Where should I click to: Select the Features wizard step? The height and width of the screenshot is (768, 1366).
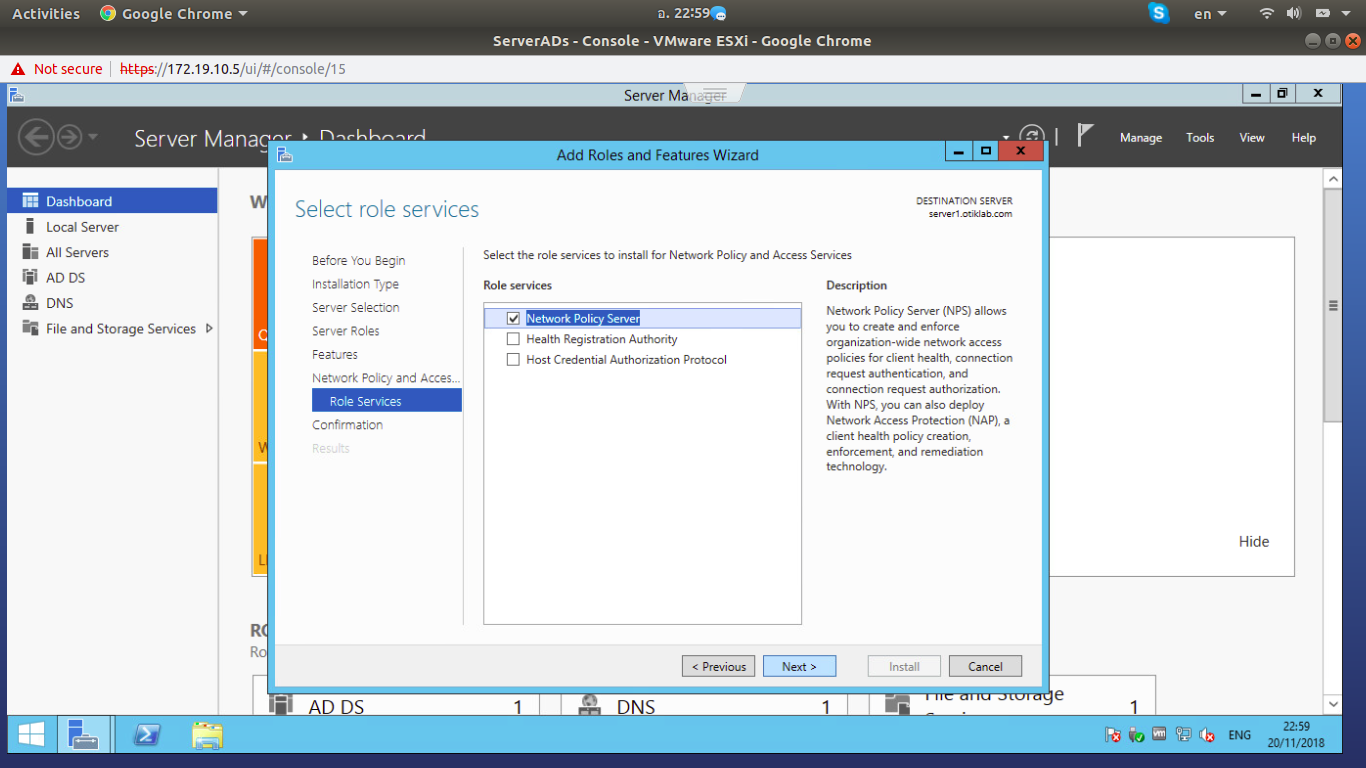(x=334, y=354)
